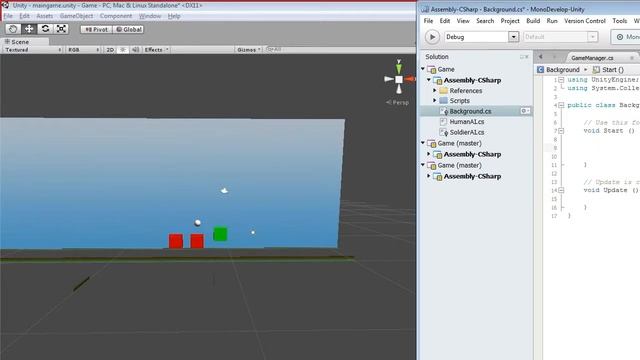The height and width of the screenshot is (360, 640).
Task: Select the Move tool in Unity toolbar
Action: [29, 29]
